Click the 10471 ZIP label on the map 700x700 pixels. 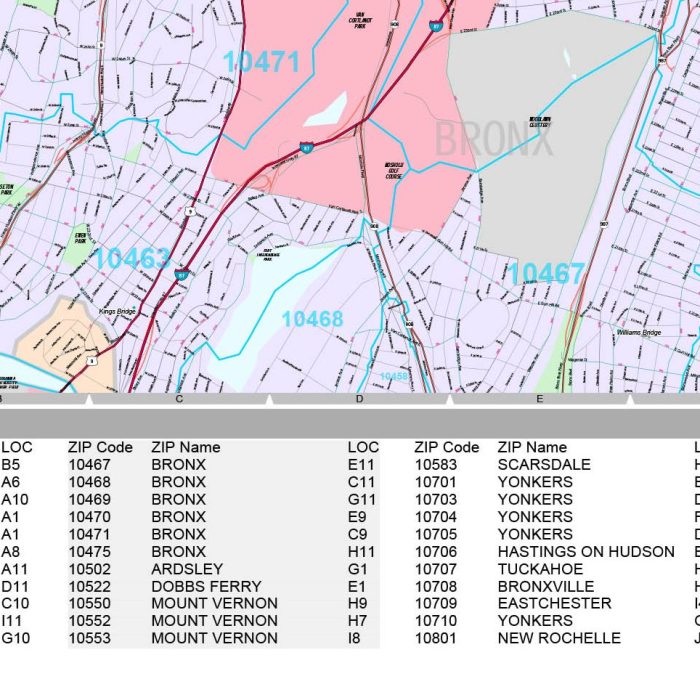pos(261,62)
